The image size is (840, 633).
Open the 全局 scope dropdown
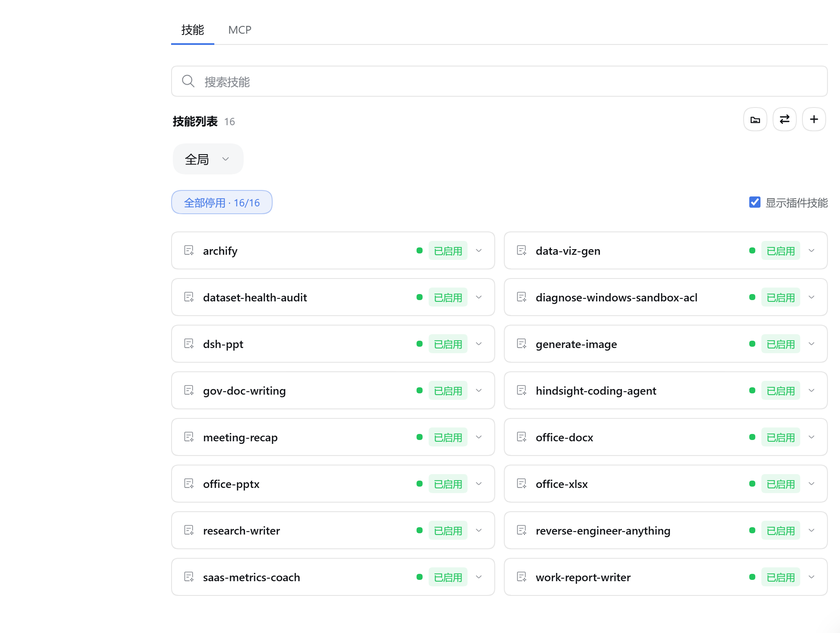pyautogui.click(x=208, y=159)
